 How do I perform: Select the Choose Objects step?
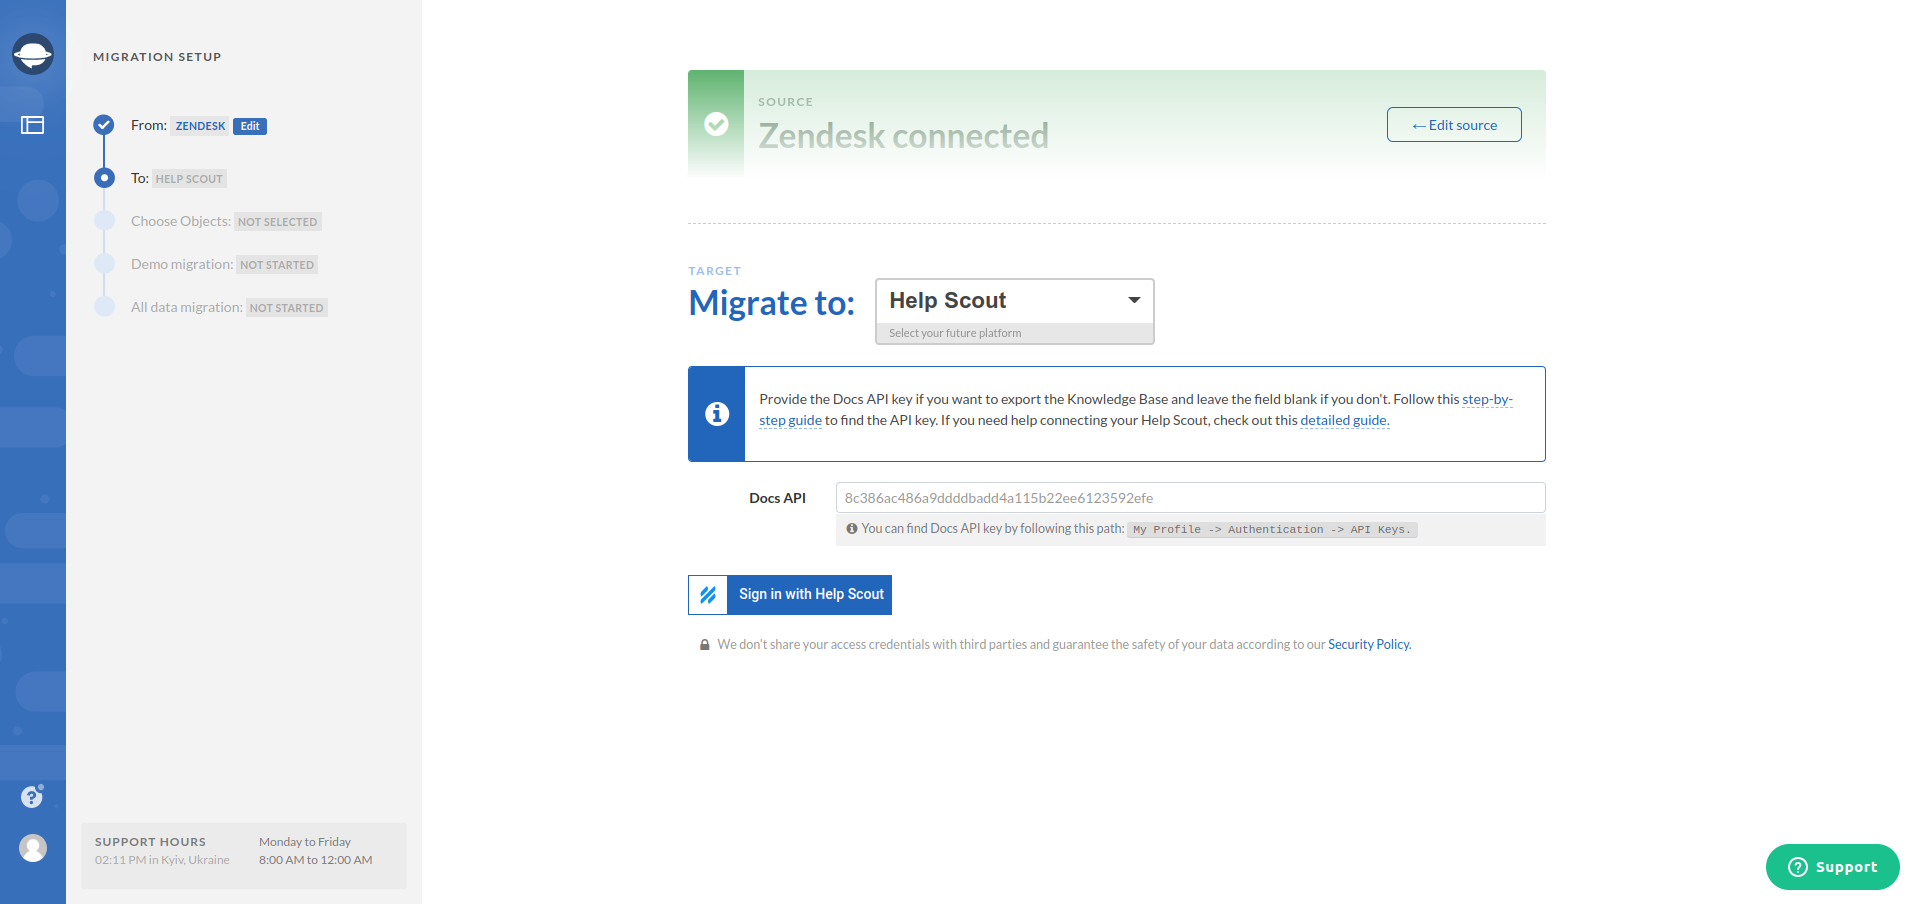pyautogui.click(x=181, y=221)
